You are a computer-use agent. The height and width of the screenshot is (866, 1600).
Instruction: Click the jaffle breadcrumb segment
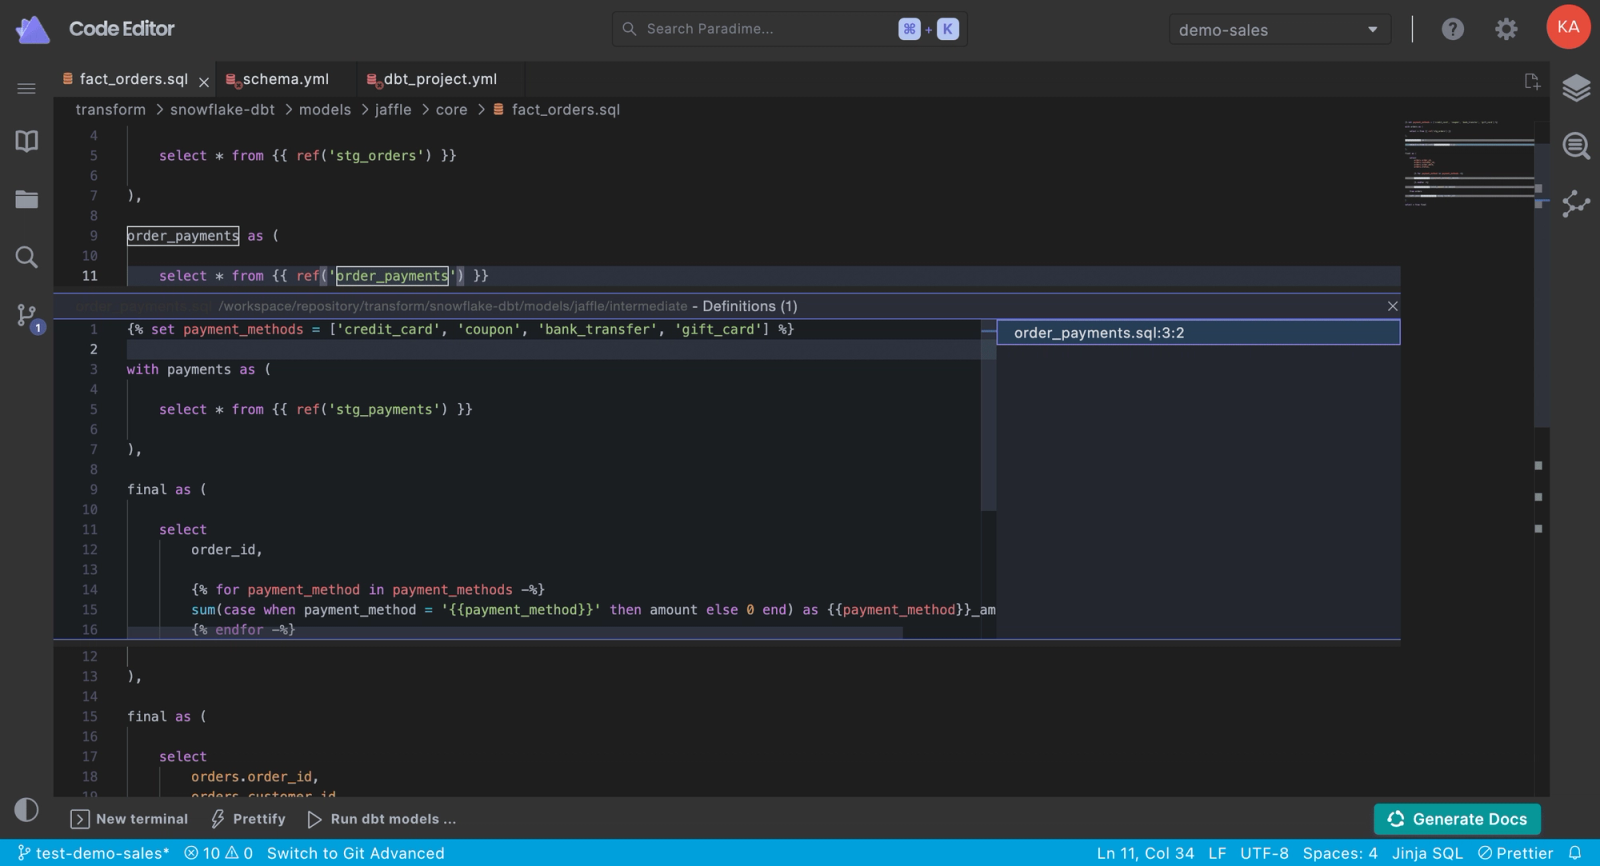(x=393, y=110)
